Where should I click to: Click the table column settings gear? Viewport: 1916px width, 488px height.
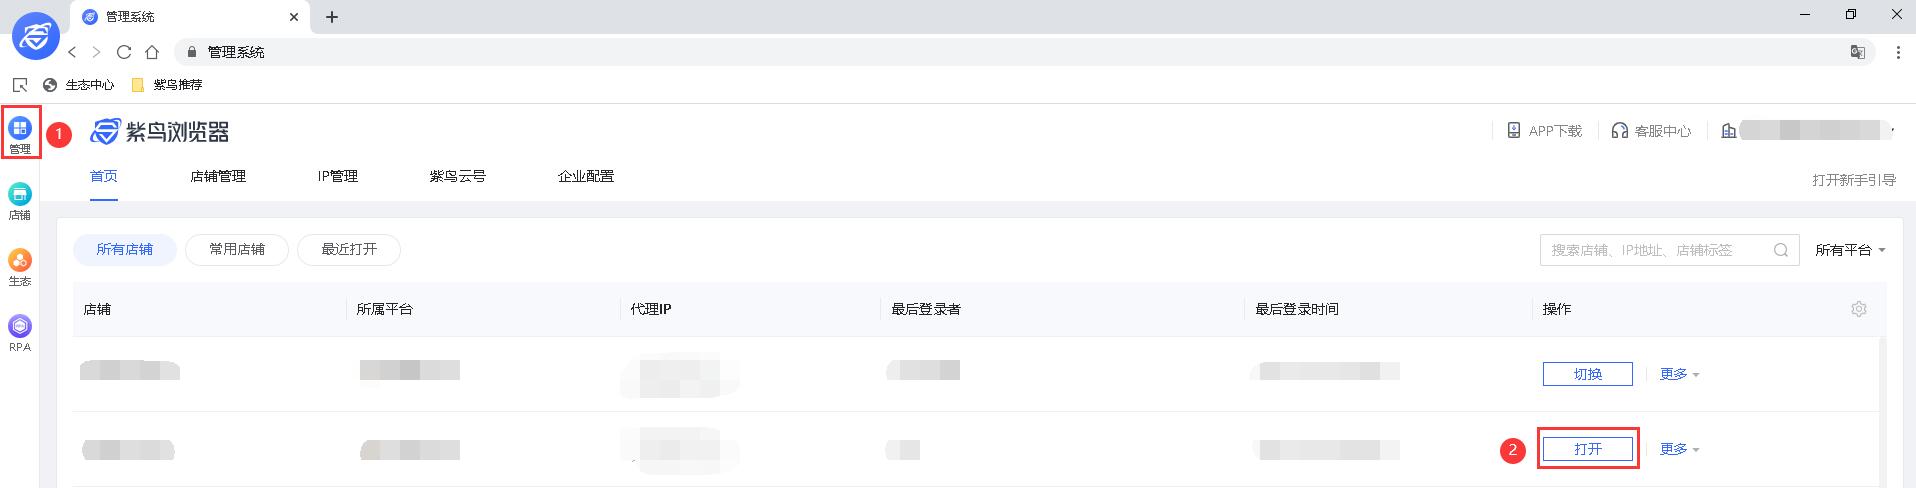[1858, 309]
